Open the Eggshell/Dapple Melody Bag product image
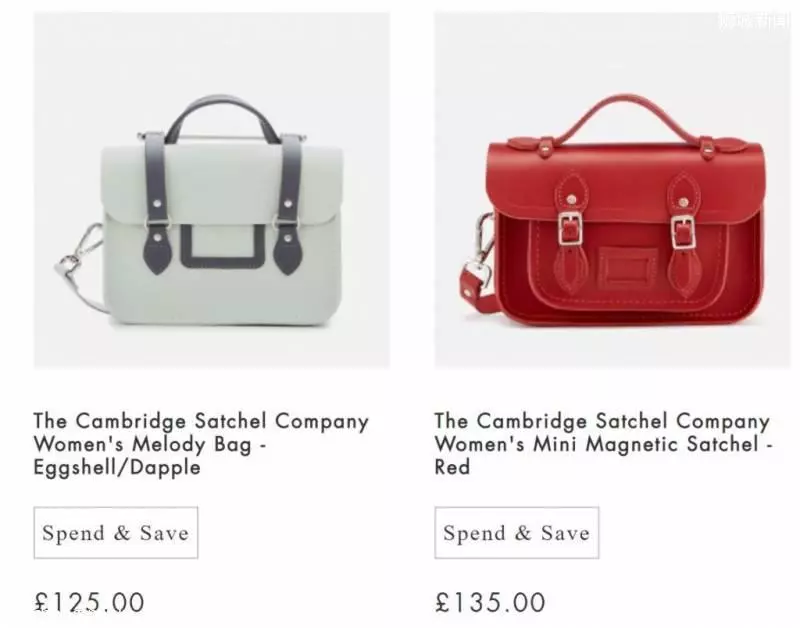Viewport: 800px width, 628px height. 212,190
